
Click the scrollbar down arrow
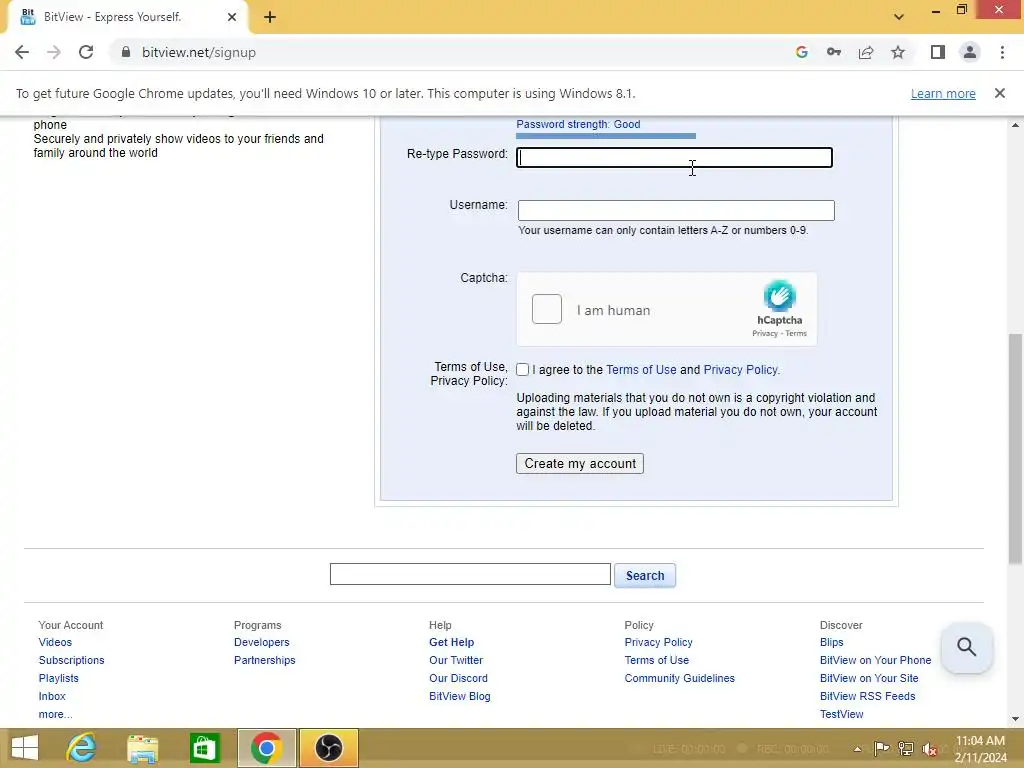pos(1016,719)
